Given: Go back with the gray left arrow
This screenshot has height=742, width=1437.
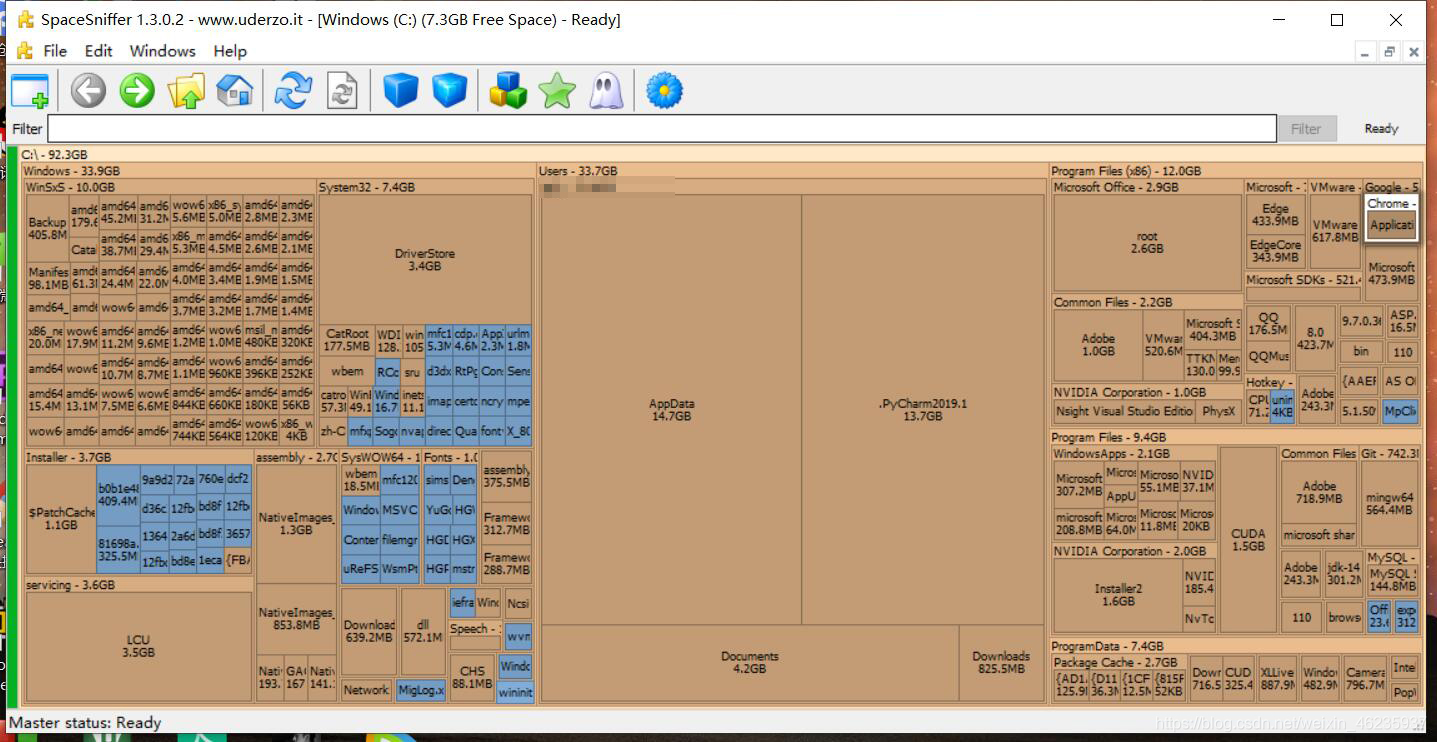Looking at the screenshot, I should pos(88,91).
